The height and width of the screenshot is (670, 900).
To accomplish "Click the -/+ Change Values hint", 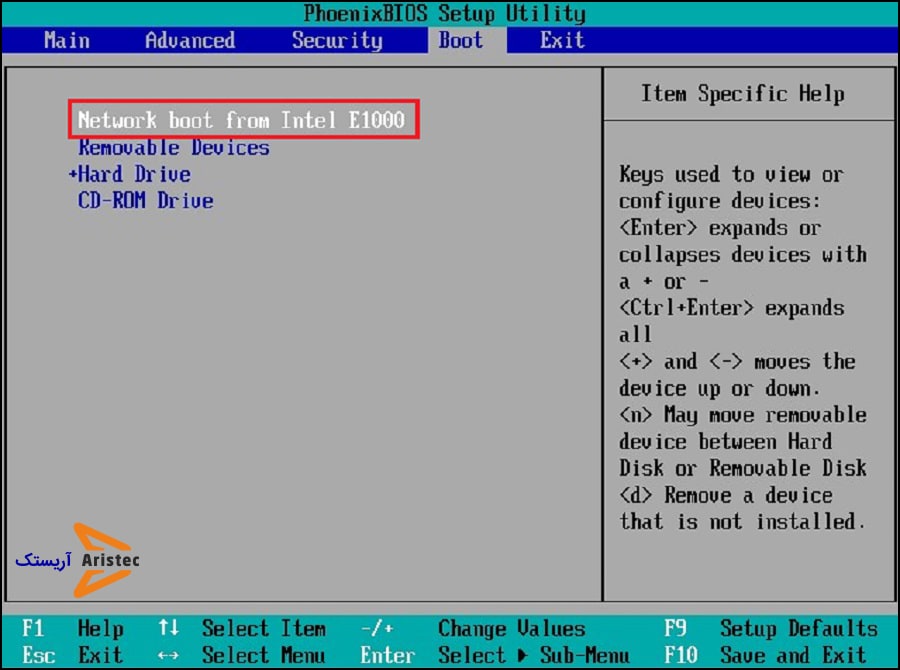I will [472, 629].
